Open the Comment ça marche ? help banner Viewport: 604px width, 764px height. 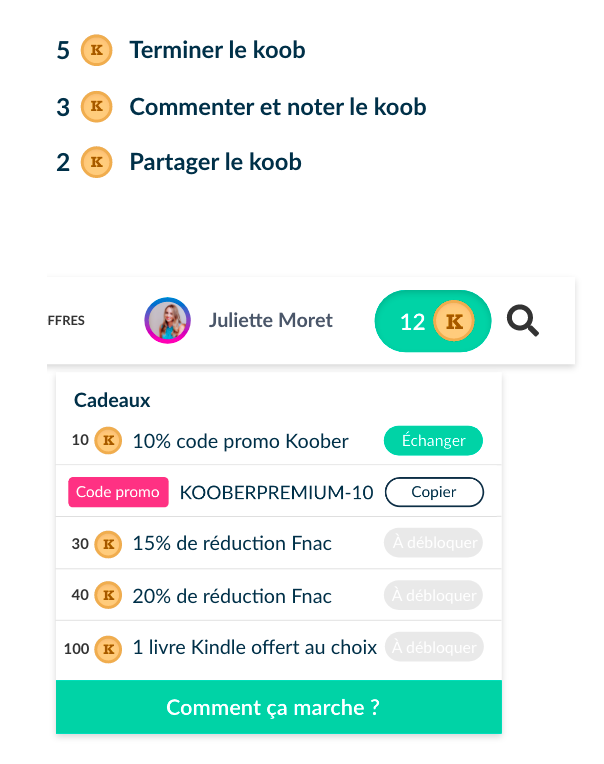tap(278, 708)
